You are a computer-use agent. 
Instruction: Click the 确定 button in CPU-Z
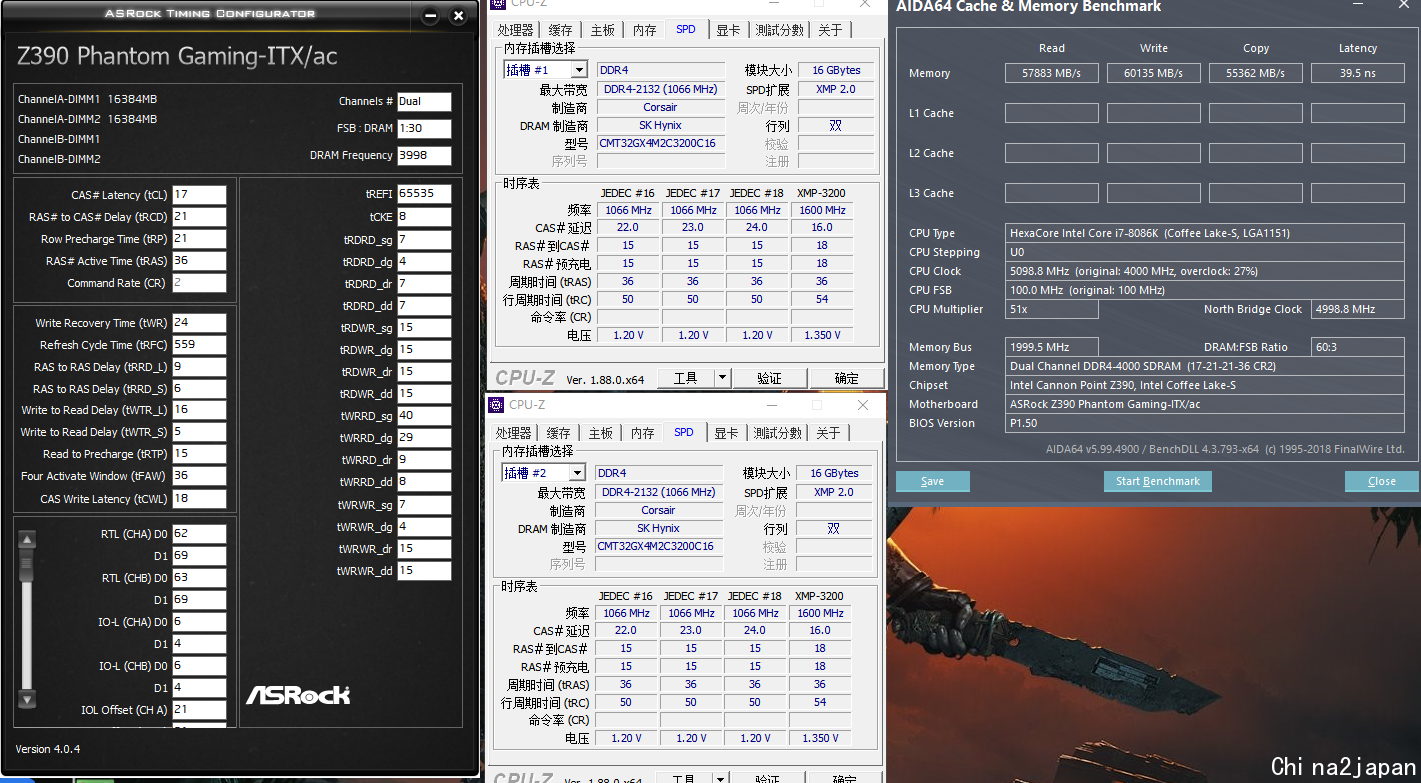pyautogui.click(x=846, y=378)
